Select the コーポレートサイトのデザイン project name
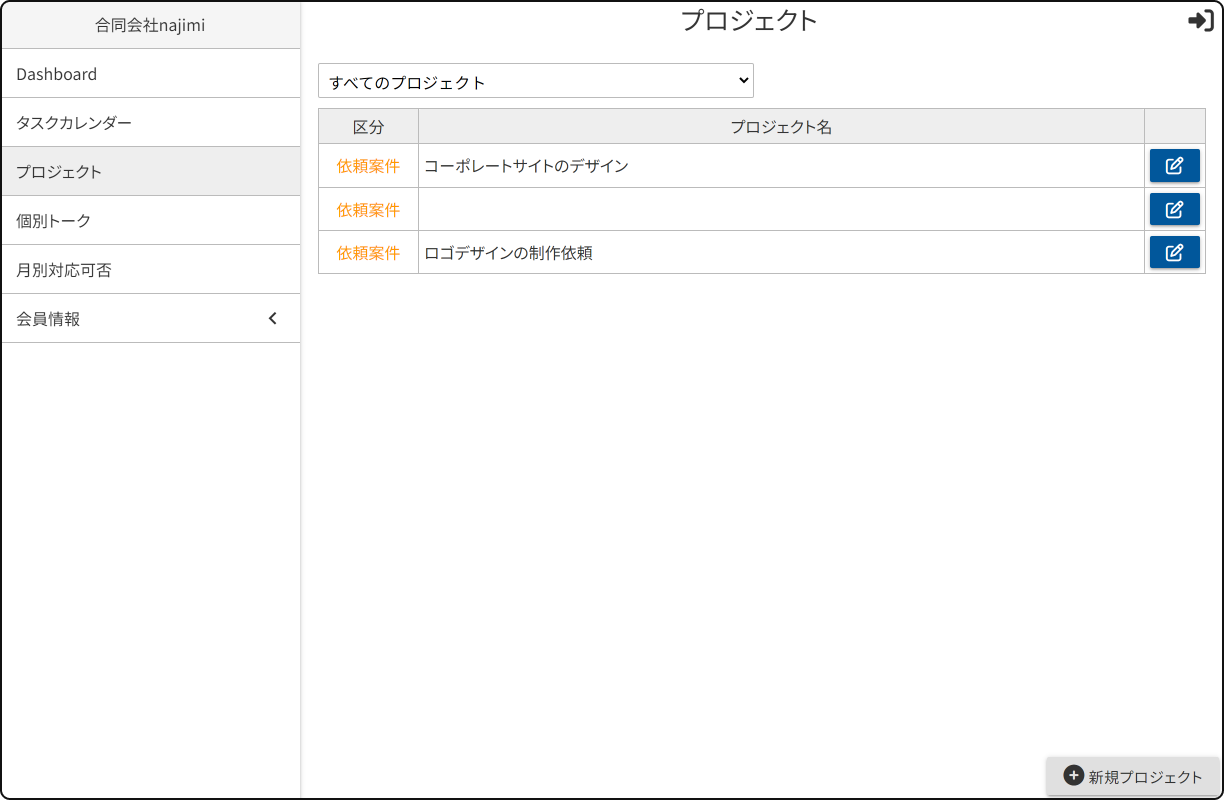The width and height of the screenshot is (1224, 800). click(x=526, y=166)
